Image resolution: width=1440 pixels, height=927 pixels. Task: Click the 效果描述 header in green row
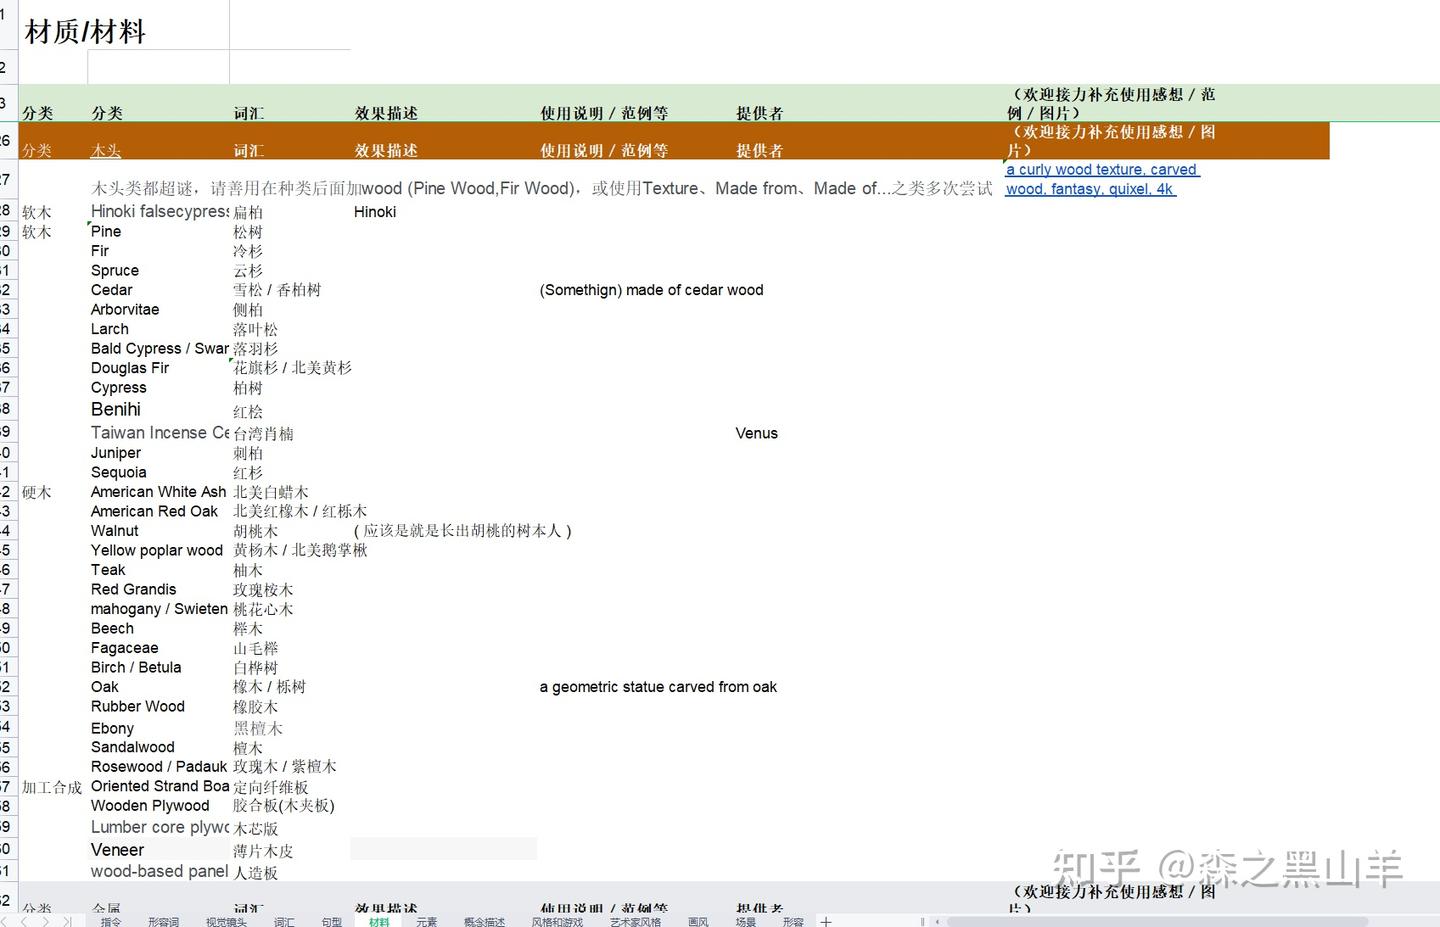click(386, 113)
